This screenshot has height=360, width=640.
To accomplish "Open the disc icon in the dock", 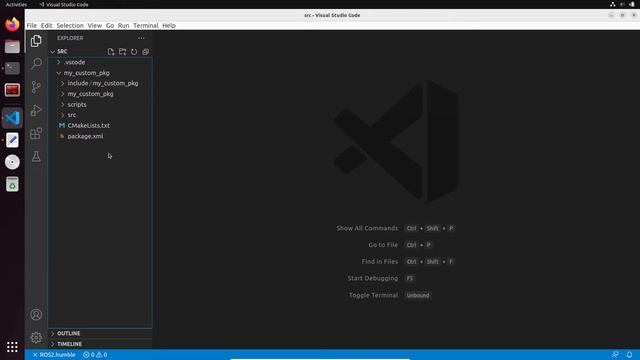I will pos(12,162).
